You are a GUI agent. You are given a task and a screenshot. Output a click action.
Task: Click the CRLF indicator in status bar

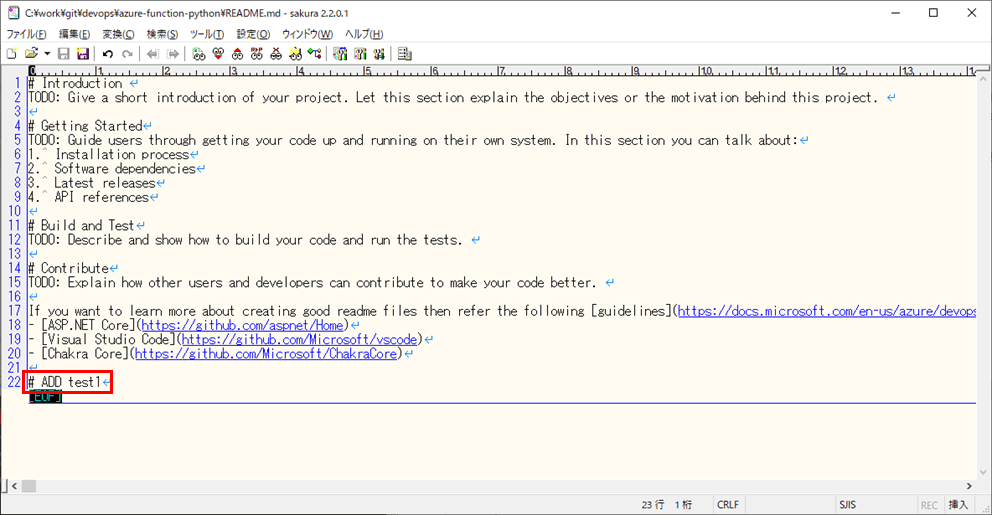click(x=728, y=504)
